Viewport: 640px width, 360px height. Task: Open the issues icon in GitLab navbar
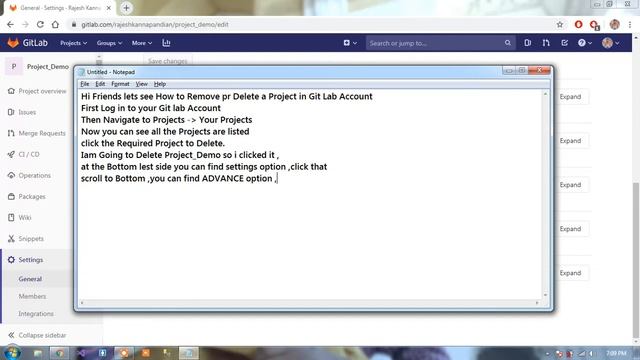(x=527, y=43)
